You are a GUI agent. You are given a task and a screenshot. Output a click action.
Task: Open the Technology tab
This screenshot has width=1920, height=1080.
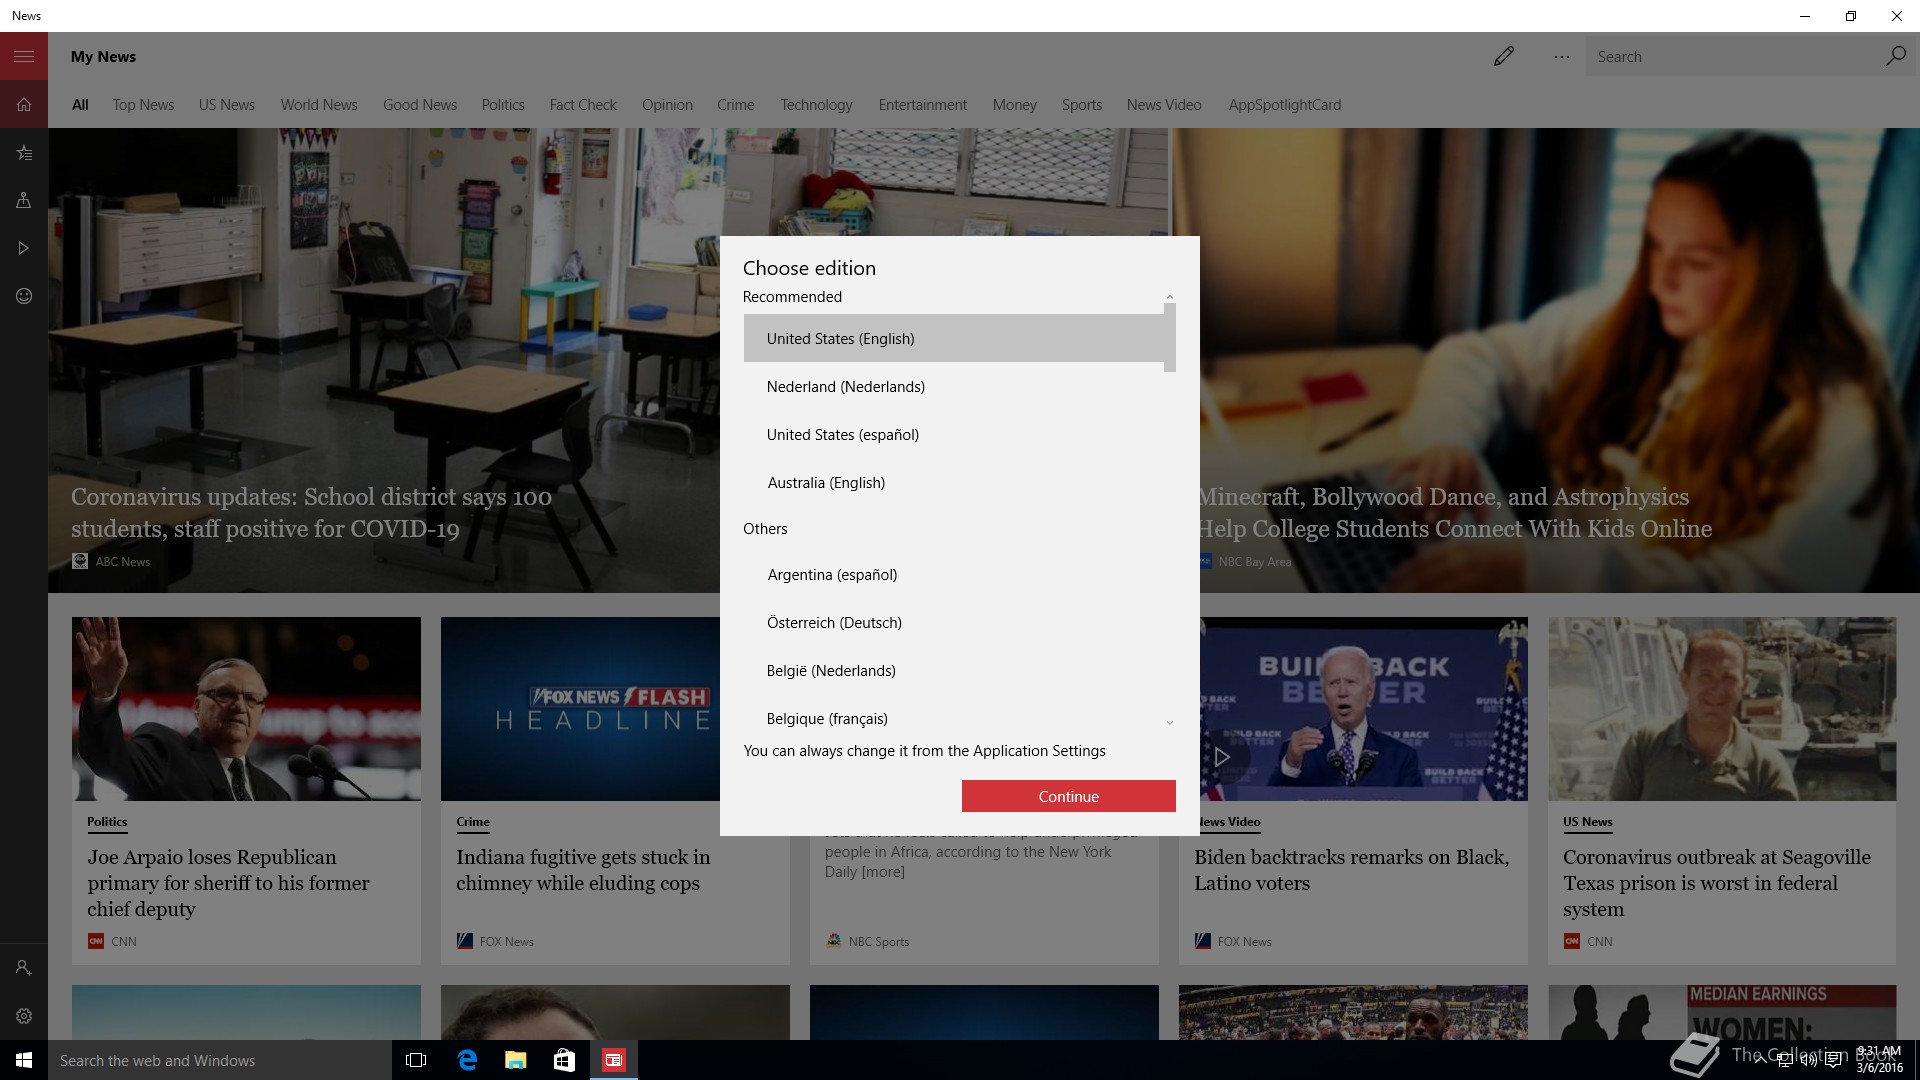coord(816,105)
